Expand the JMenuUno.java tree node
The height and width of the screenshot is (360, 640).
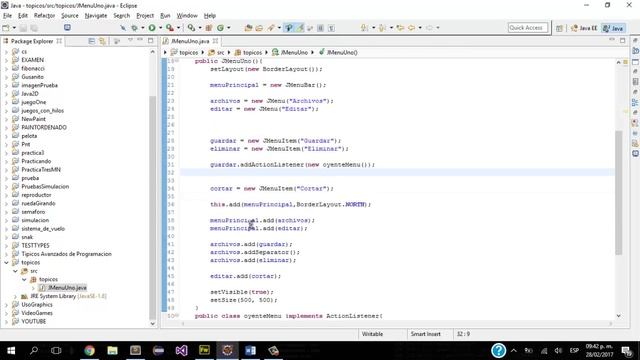(x=33, y=288)
